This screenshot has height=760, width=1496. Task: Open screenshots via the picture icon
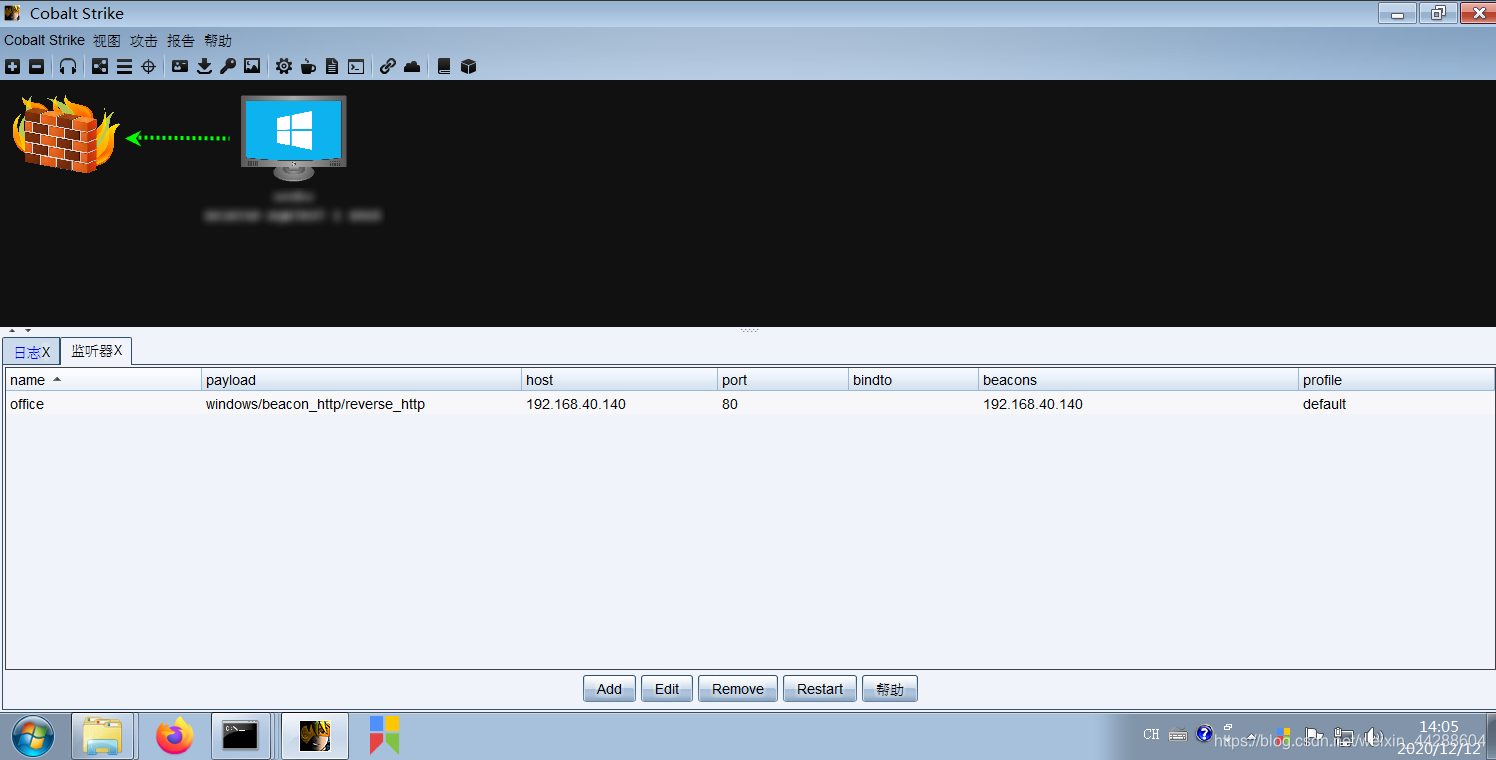click(x=252, y=66)
